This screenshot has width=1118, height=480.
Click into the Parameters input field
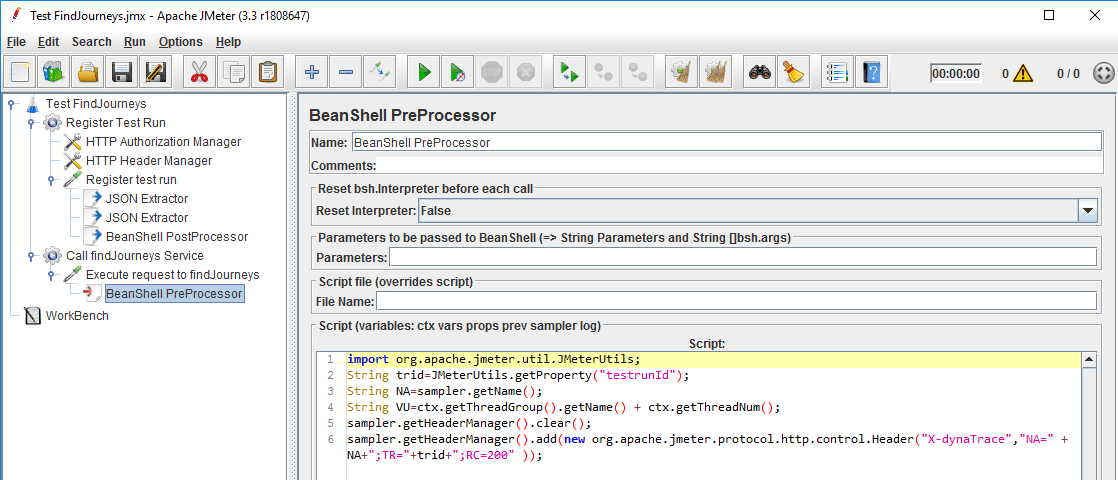[x=742, y=257]
